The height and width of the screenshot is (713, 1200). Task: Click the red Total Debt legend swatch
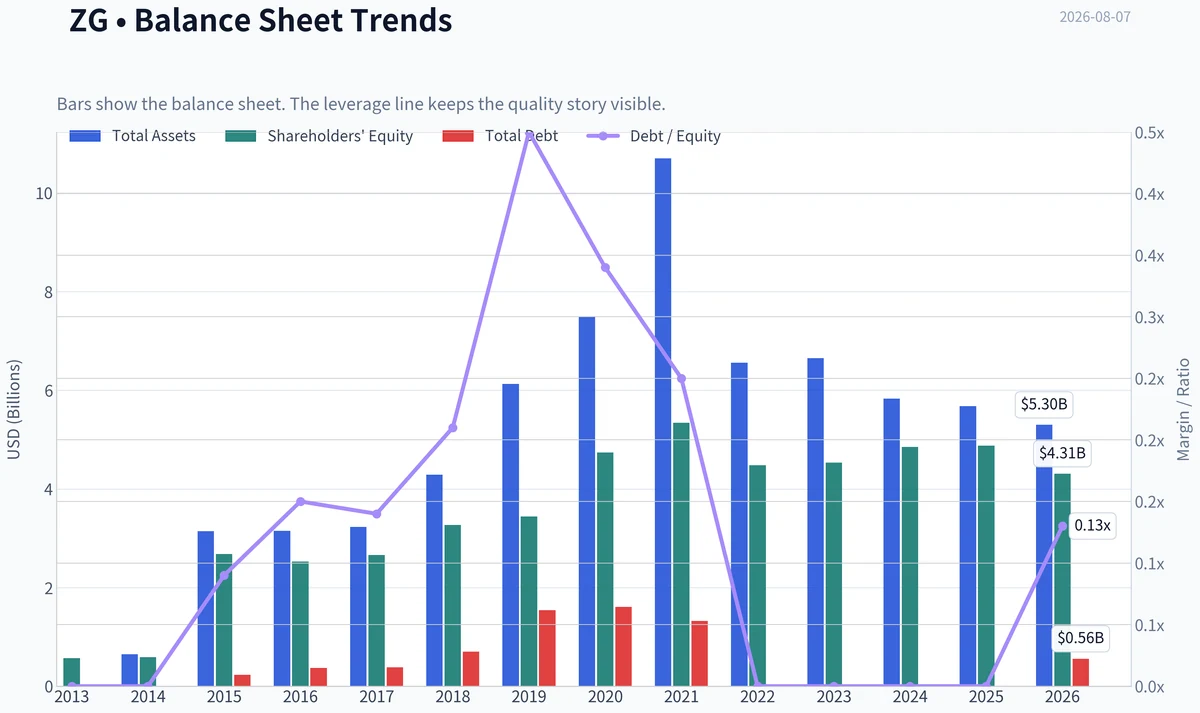click(x=458, y=136)
